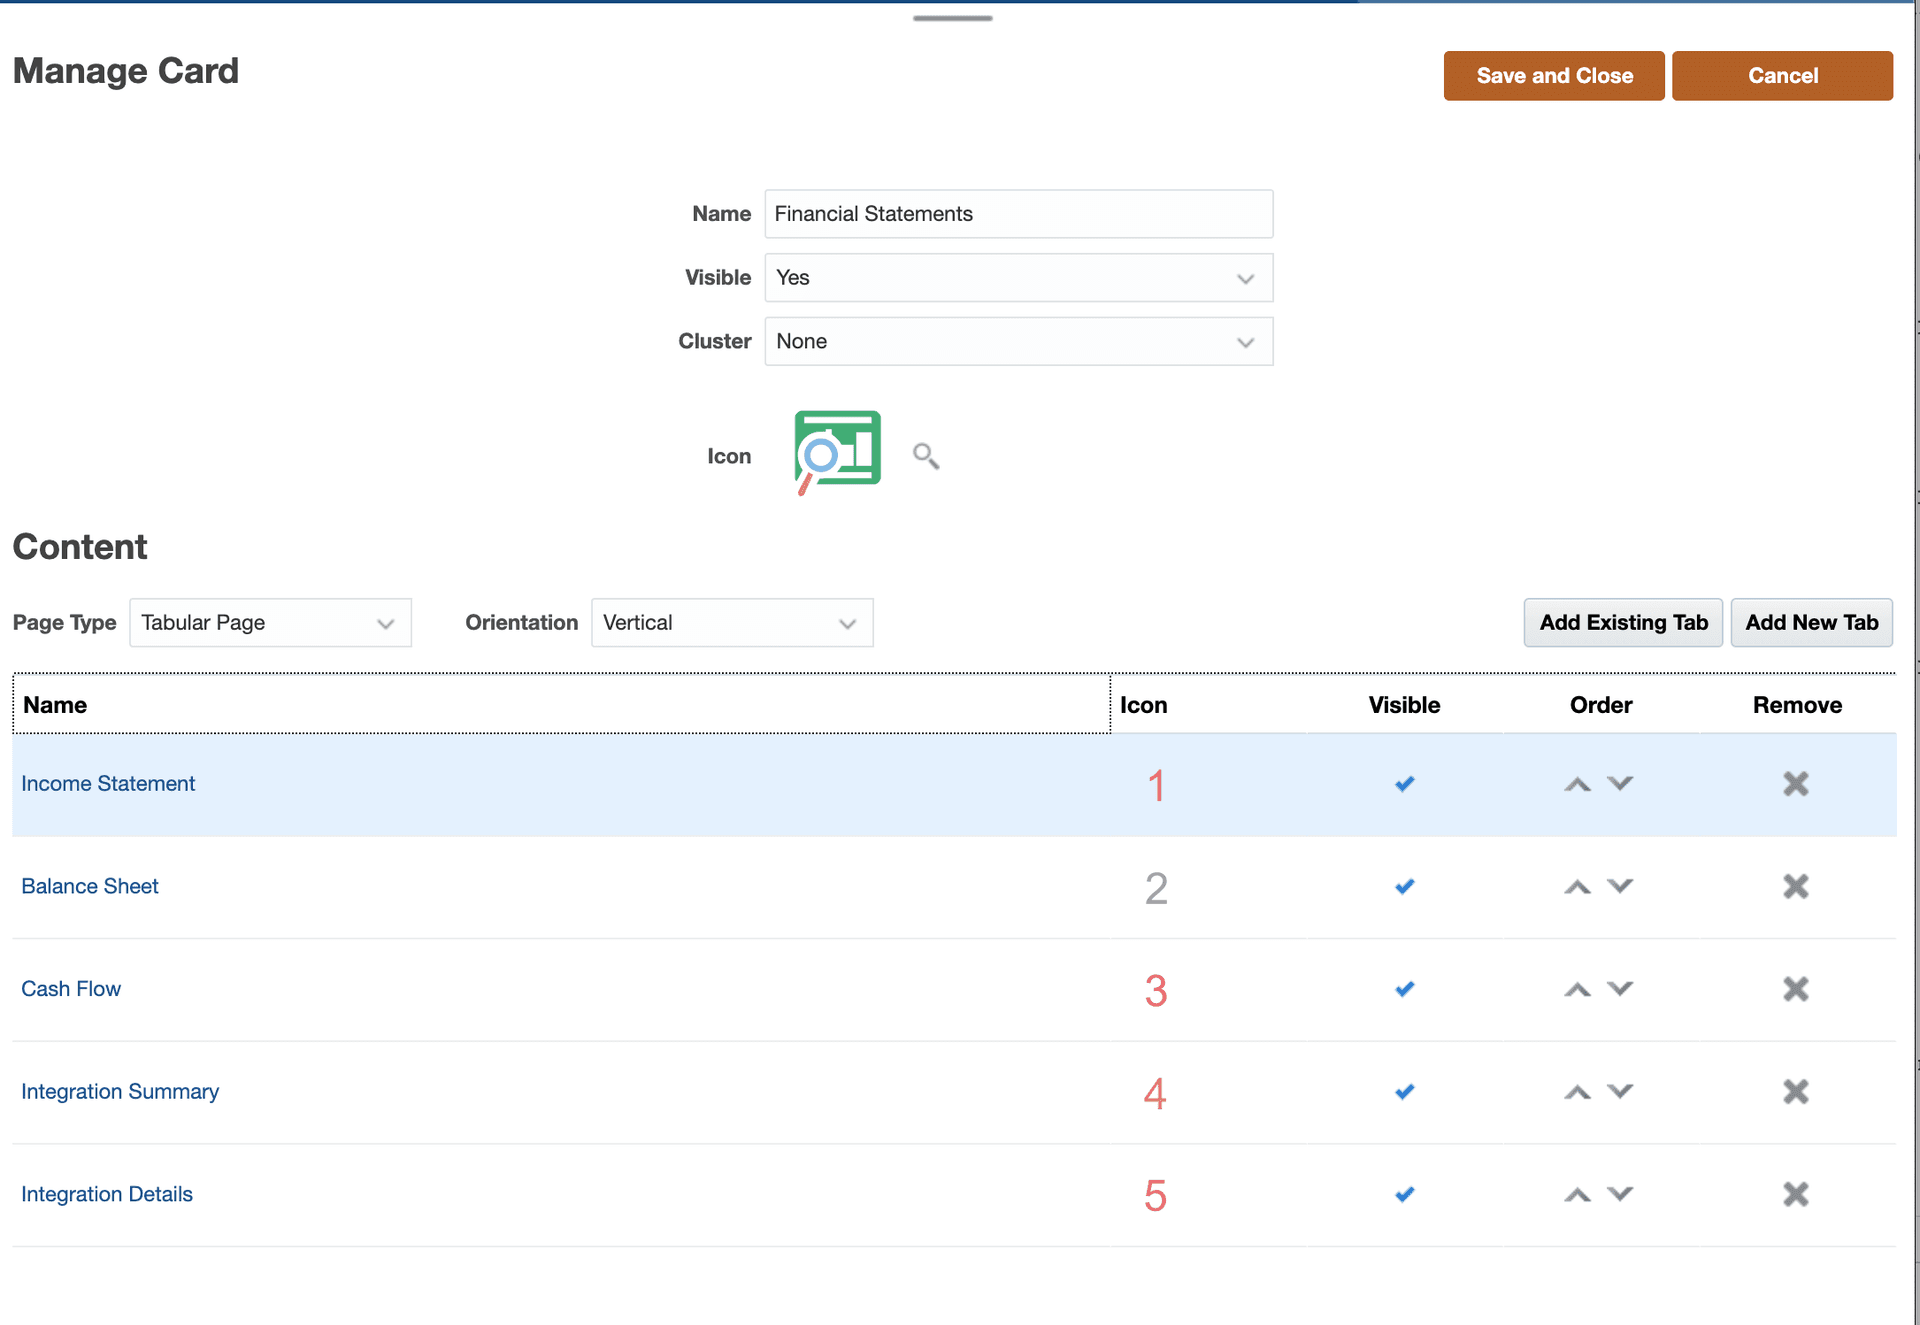Remove the Balance Sheet tab

(x=1796, y=886)
